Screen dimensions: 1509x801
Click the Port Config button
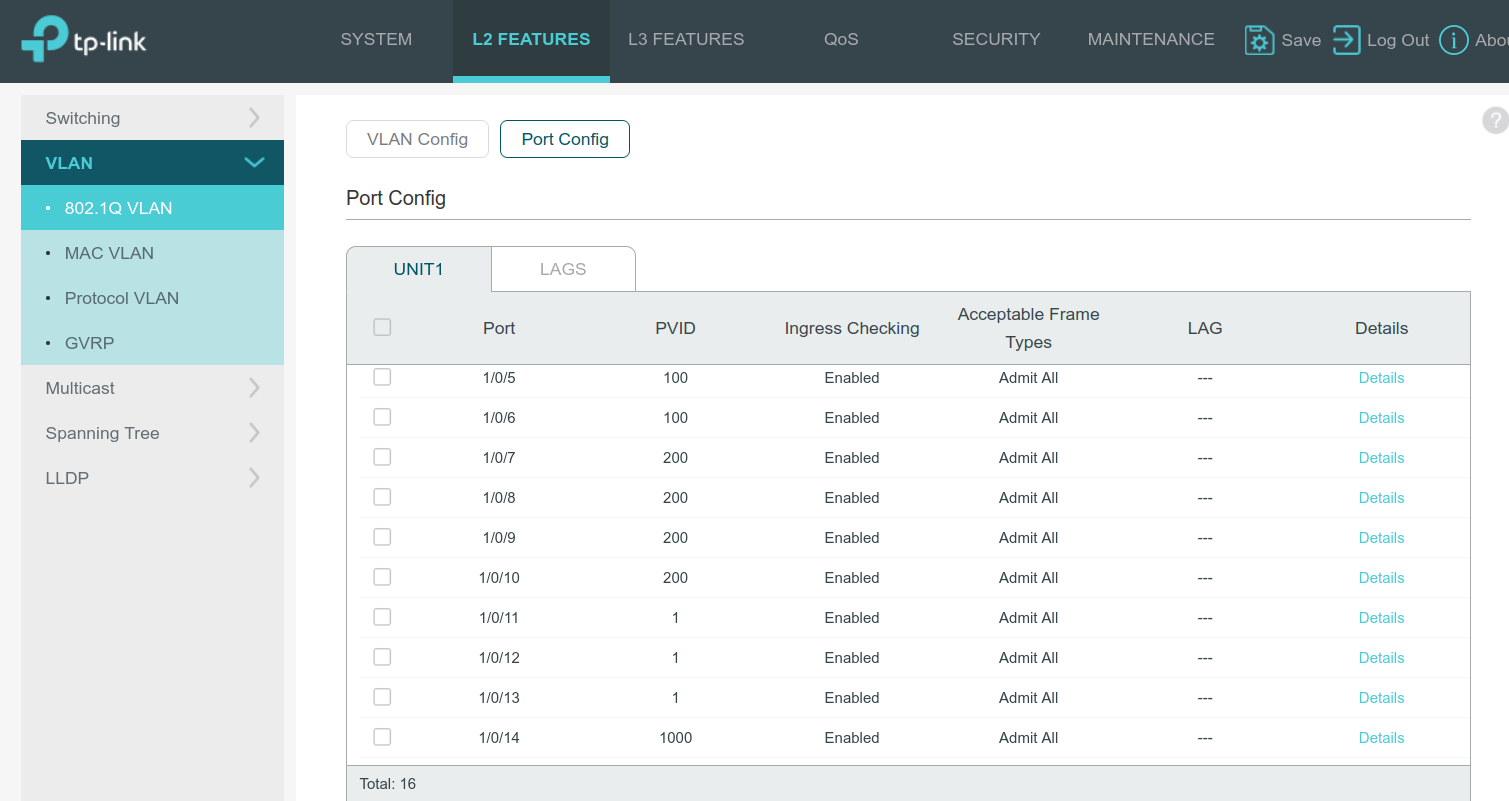pyautogui.click(x=565, y=139)
